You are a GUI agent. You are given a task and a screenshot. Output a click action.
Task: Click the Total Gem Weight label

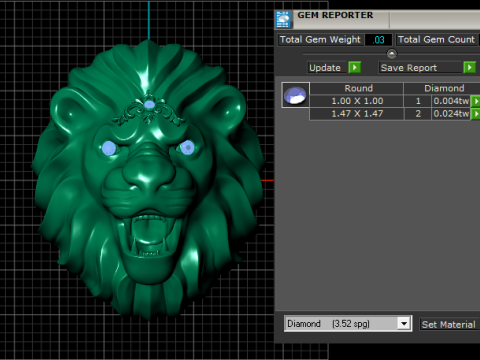320,40
